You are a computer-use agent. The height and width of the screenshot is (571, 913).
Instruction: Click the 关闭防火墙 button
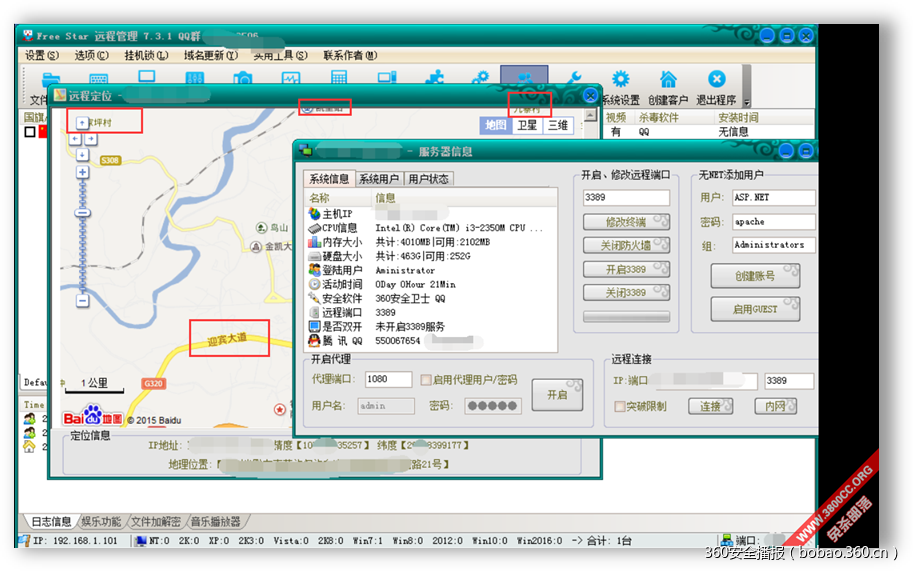[x=626, y=245]
